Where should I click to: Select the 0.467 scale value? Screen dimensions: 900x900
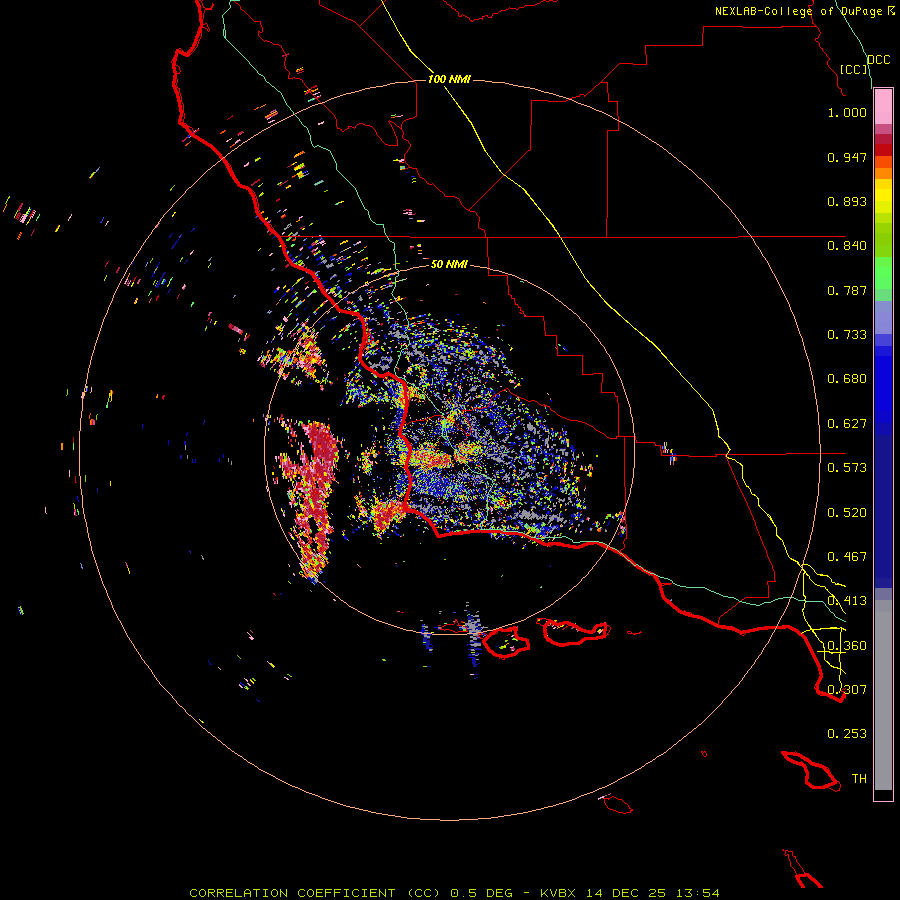[x=847, y=557]
